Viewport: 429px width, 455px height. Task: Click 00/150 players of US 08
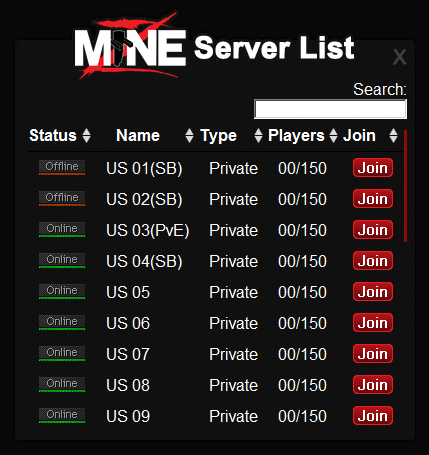point(302,385)
